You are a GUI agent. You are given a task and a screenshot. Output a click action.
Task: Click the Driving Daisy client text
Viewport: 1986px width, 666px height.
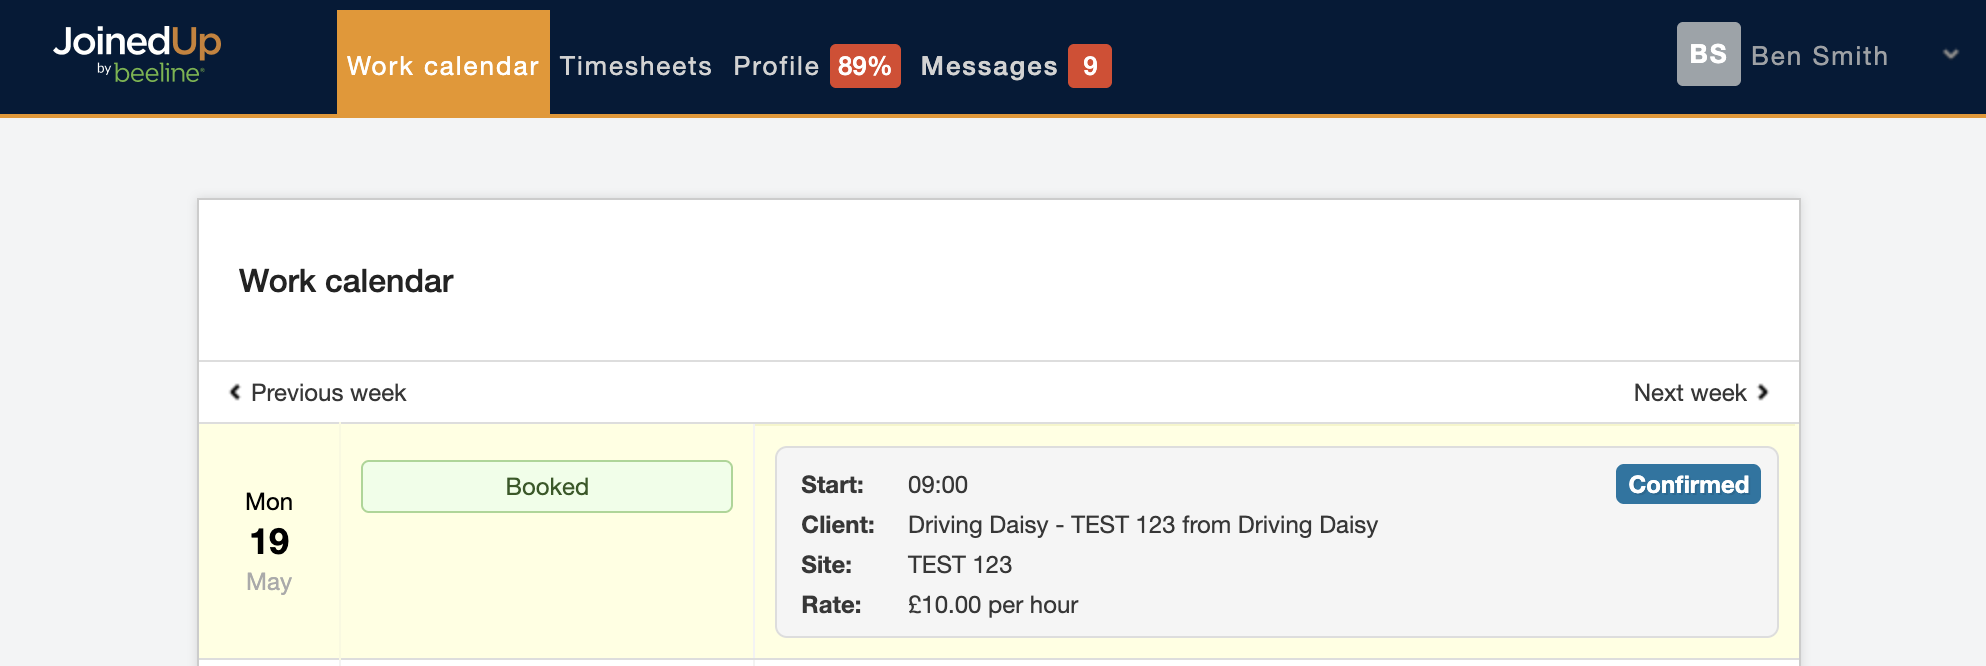coord(1142,525)
